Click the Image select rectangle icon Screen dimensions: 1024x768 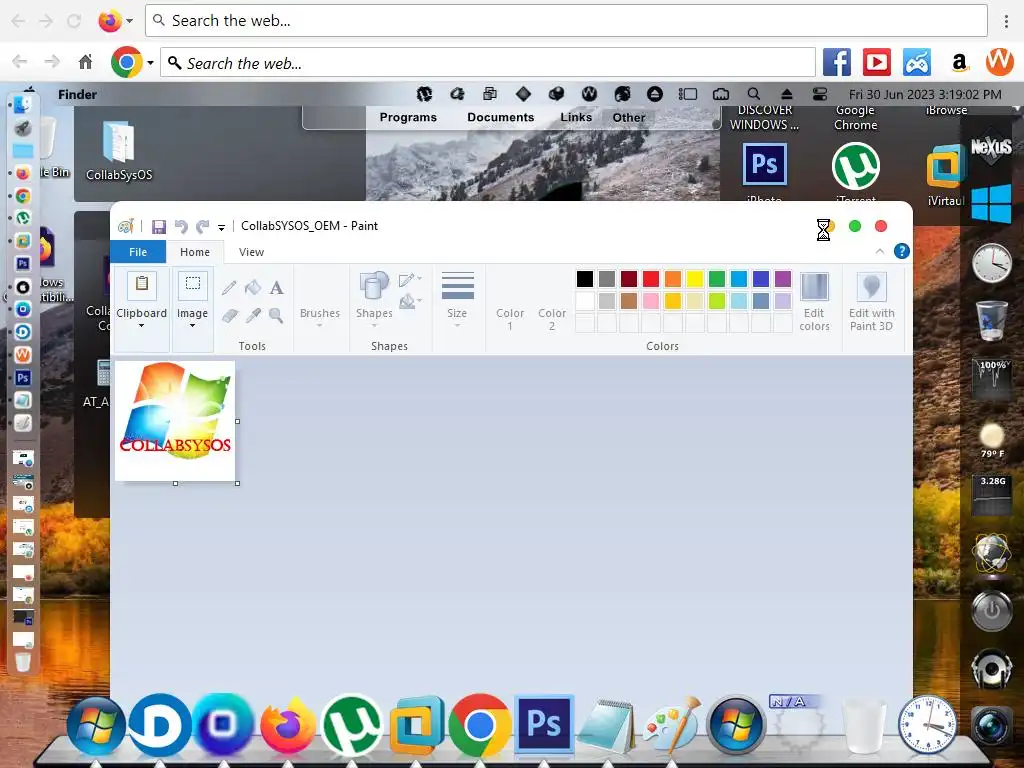click(193, 285)
